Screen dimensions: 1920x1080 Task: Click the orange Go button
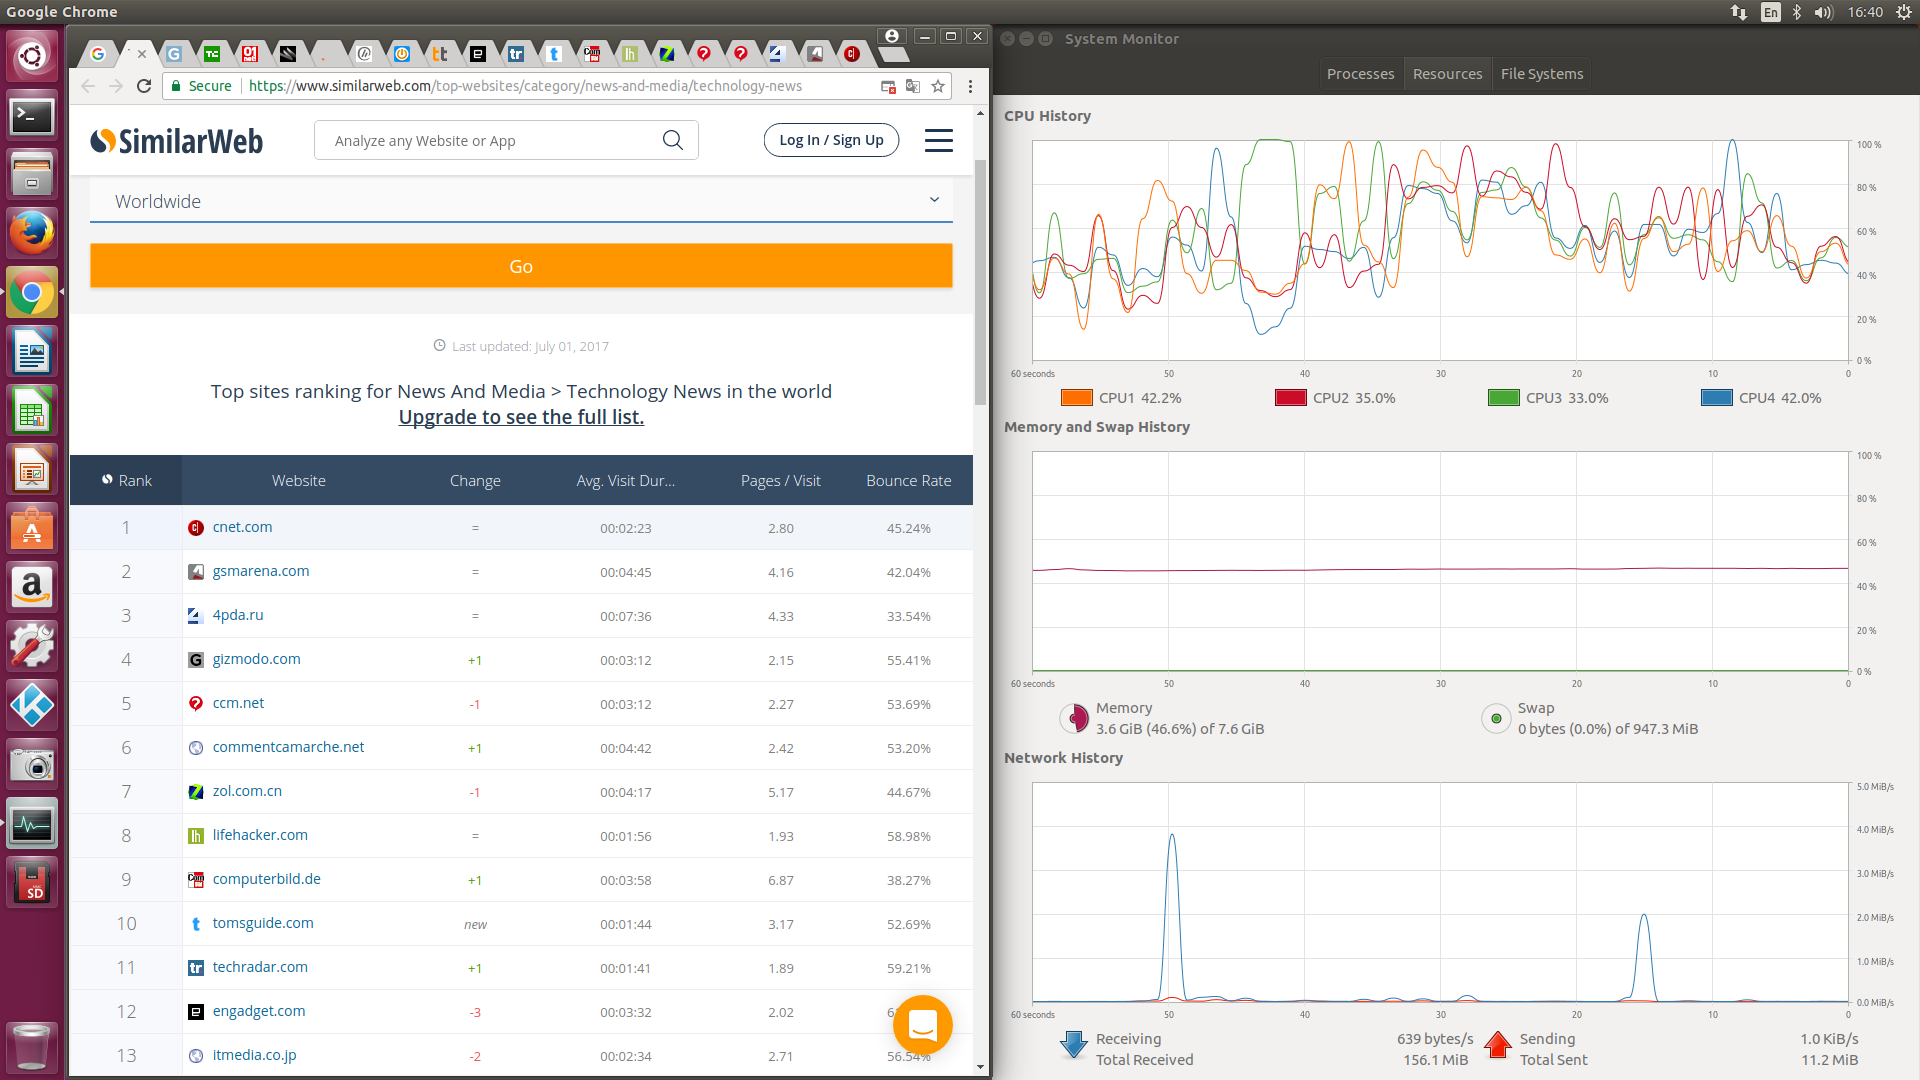521,266
